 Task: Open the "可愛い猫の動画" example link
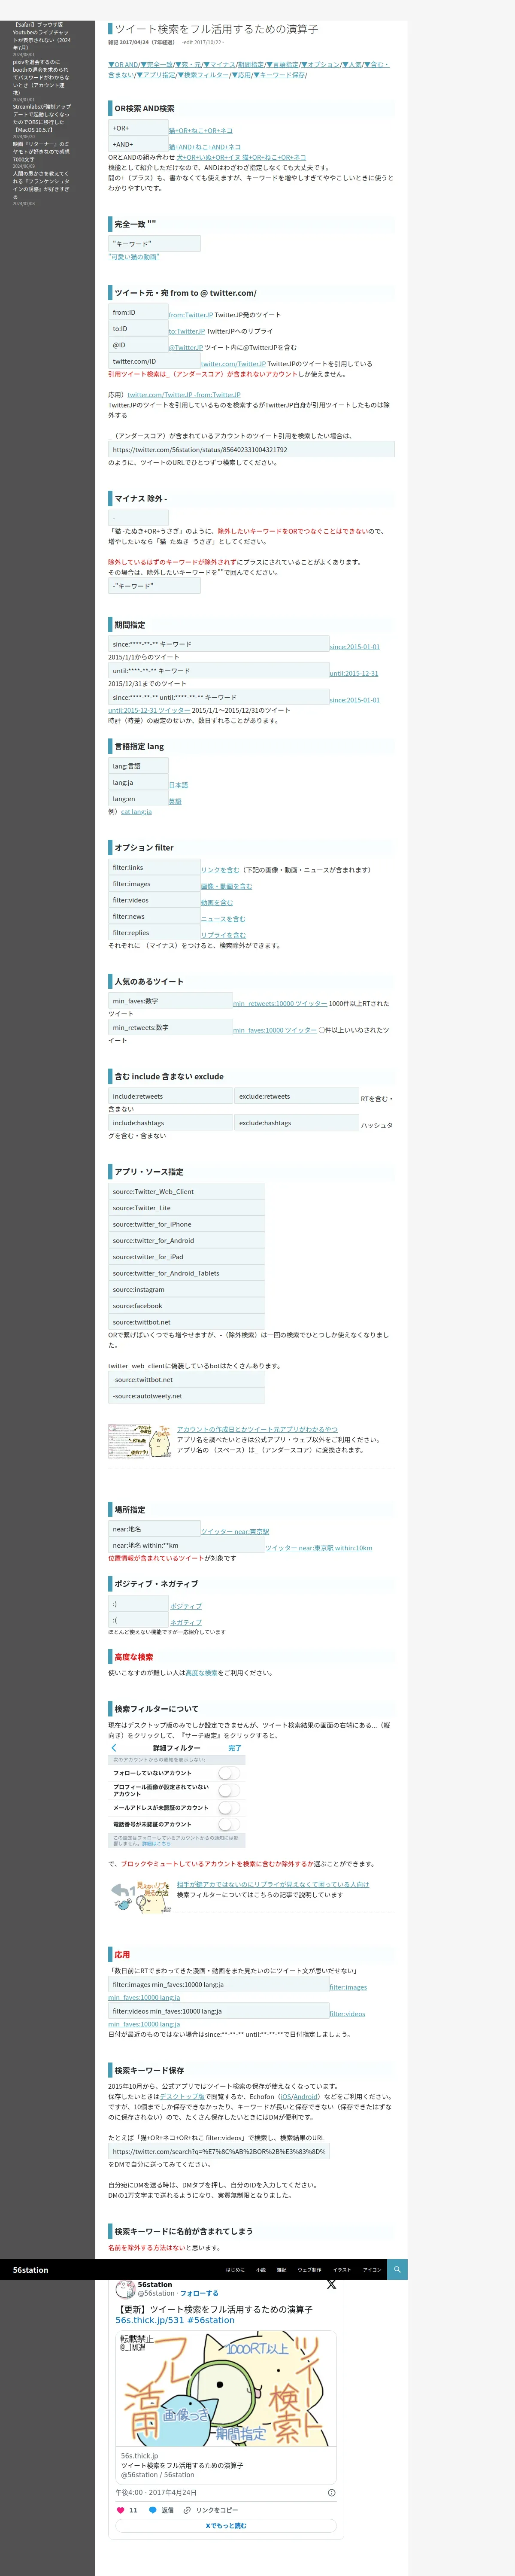click(134, 257)
